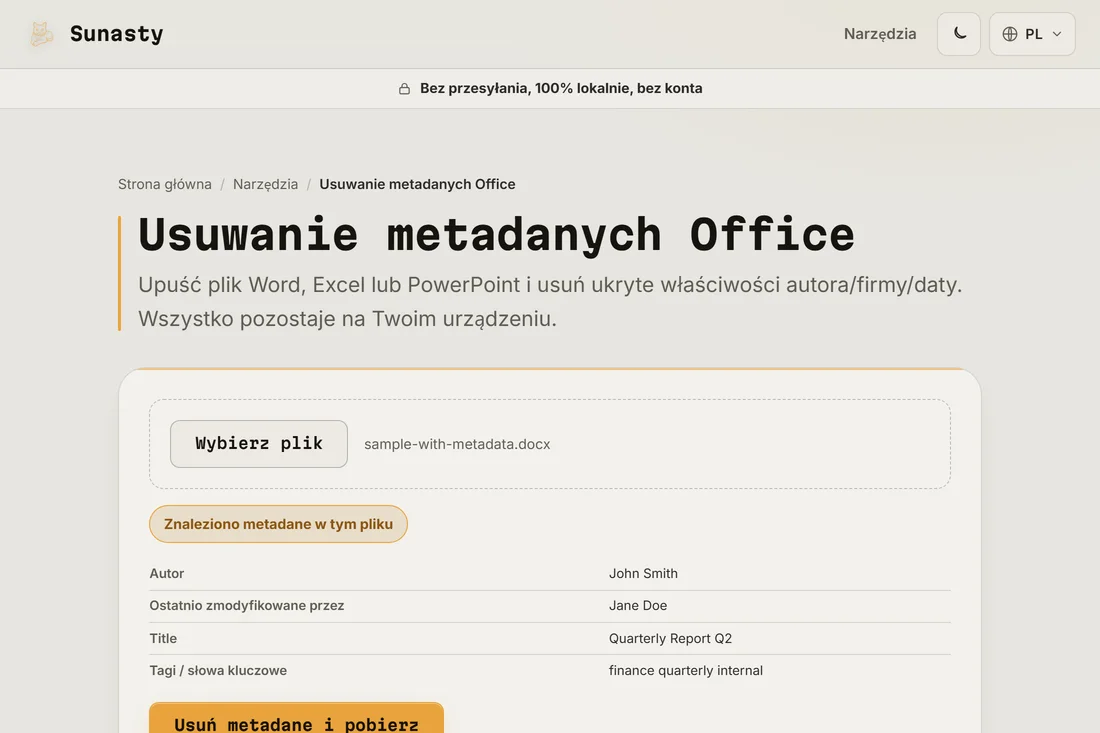Image resolution: width=1100 pixels, height=733 pixels.
Task: Click Znaleziono metadane w tym pliku badge
Action: (x=279, y=524)
